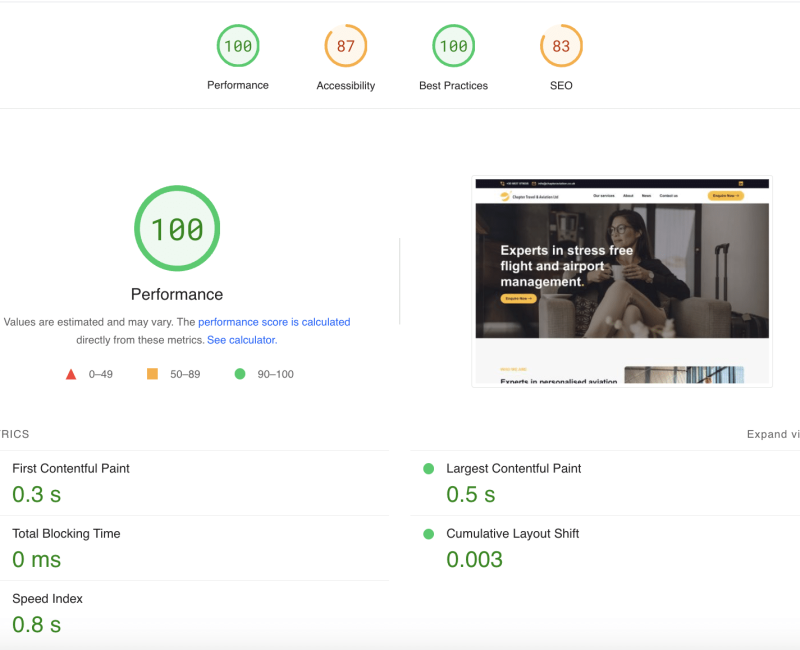This screenshot has width=800, height=650.
Task: Open the "performance score is calculated" link
Action: coord(274,322)
